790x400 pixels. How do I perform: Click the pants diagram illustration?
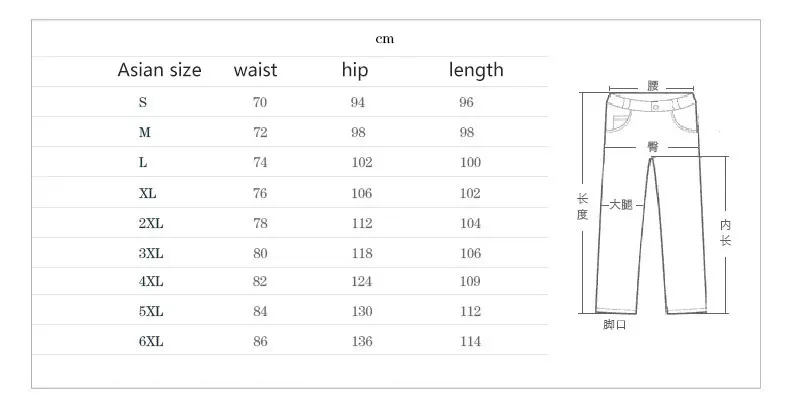pos(651,203)
